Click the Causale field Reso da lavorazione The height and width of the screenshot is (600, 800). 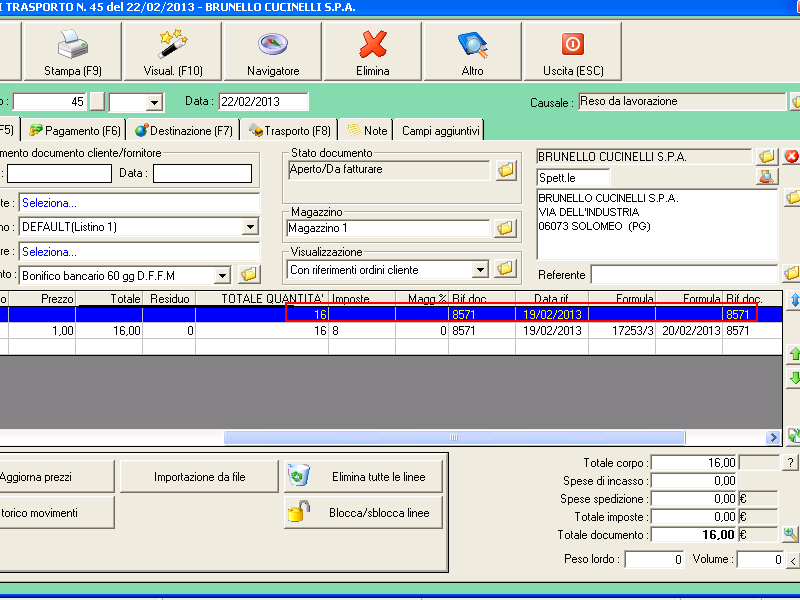click(x=682, y=101)
